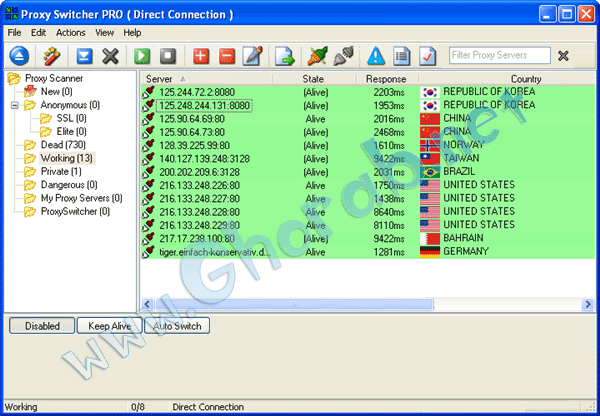This screenshot has width=600, height=416.
Task: Click the plug icon beside 125.244.72.2:8080
Action: (x=148, y=92)
